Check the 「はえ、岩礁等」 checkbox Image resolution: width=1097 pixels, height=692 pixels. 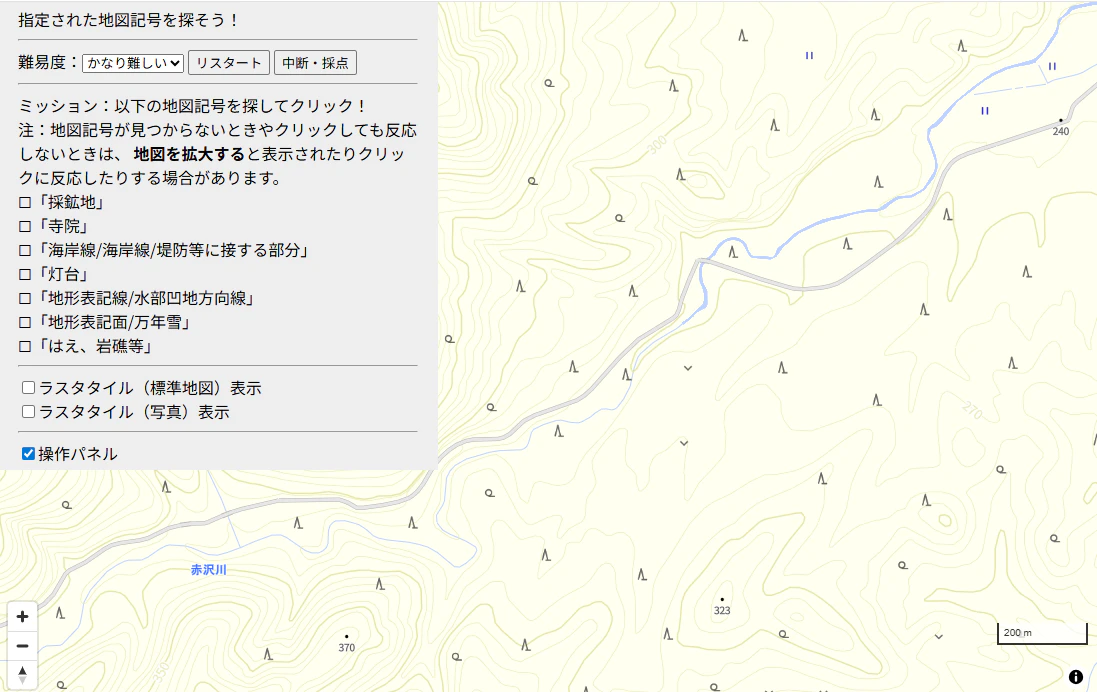click(25, 346)
